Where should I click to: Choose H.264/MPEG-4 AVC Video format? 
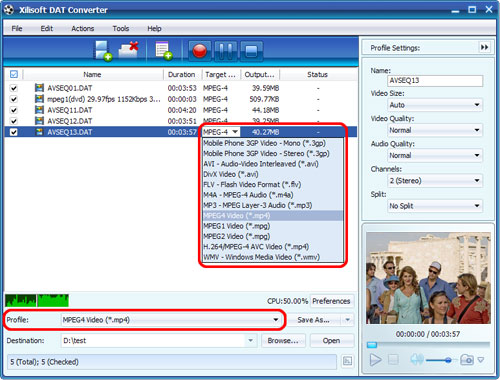tap(273, 247)
